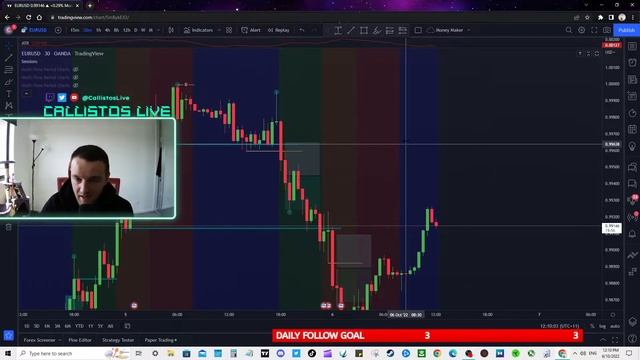
Task: Open the Money Maker layout menu
Action: tap(449, 30)
